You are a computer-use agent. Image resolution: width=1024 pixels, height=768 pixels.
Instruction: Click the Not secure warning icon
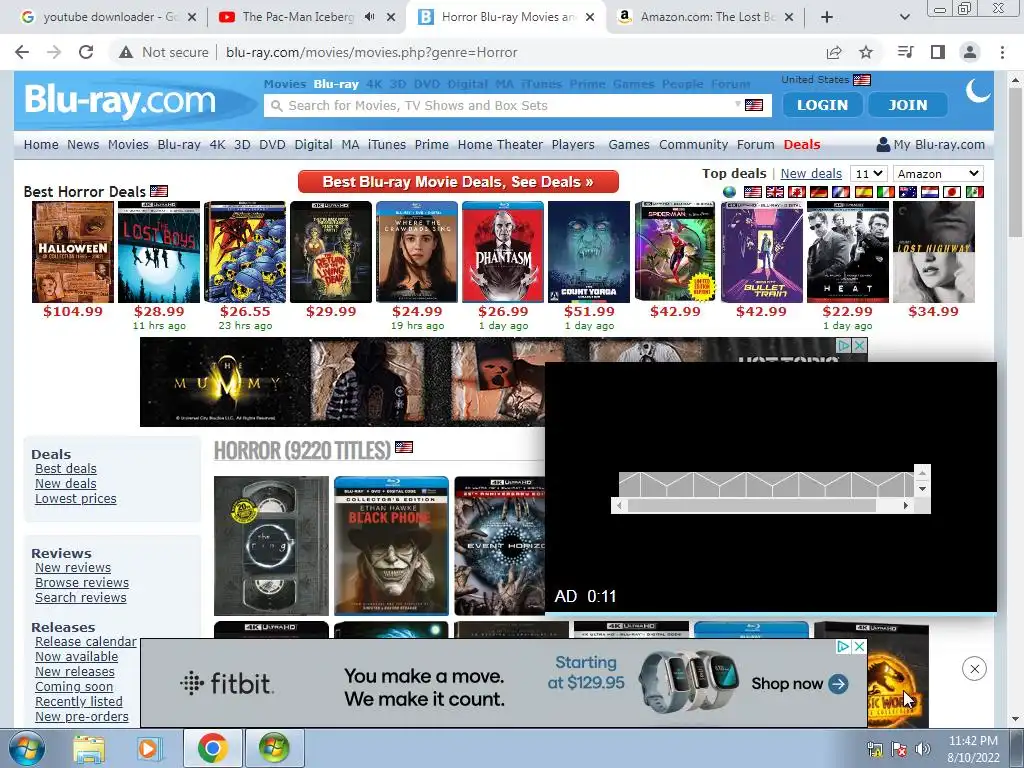[126, 52]
